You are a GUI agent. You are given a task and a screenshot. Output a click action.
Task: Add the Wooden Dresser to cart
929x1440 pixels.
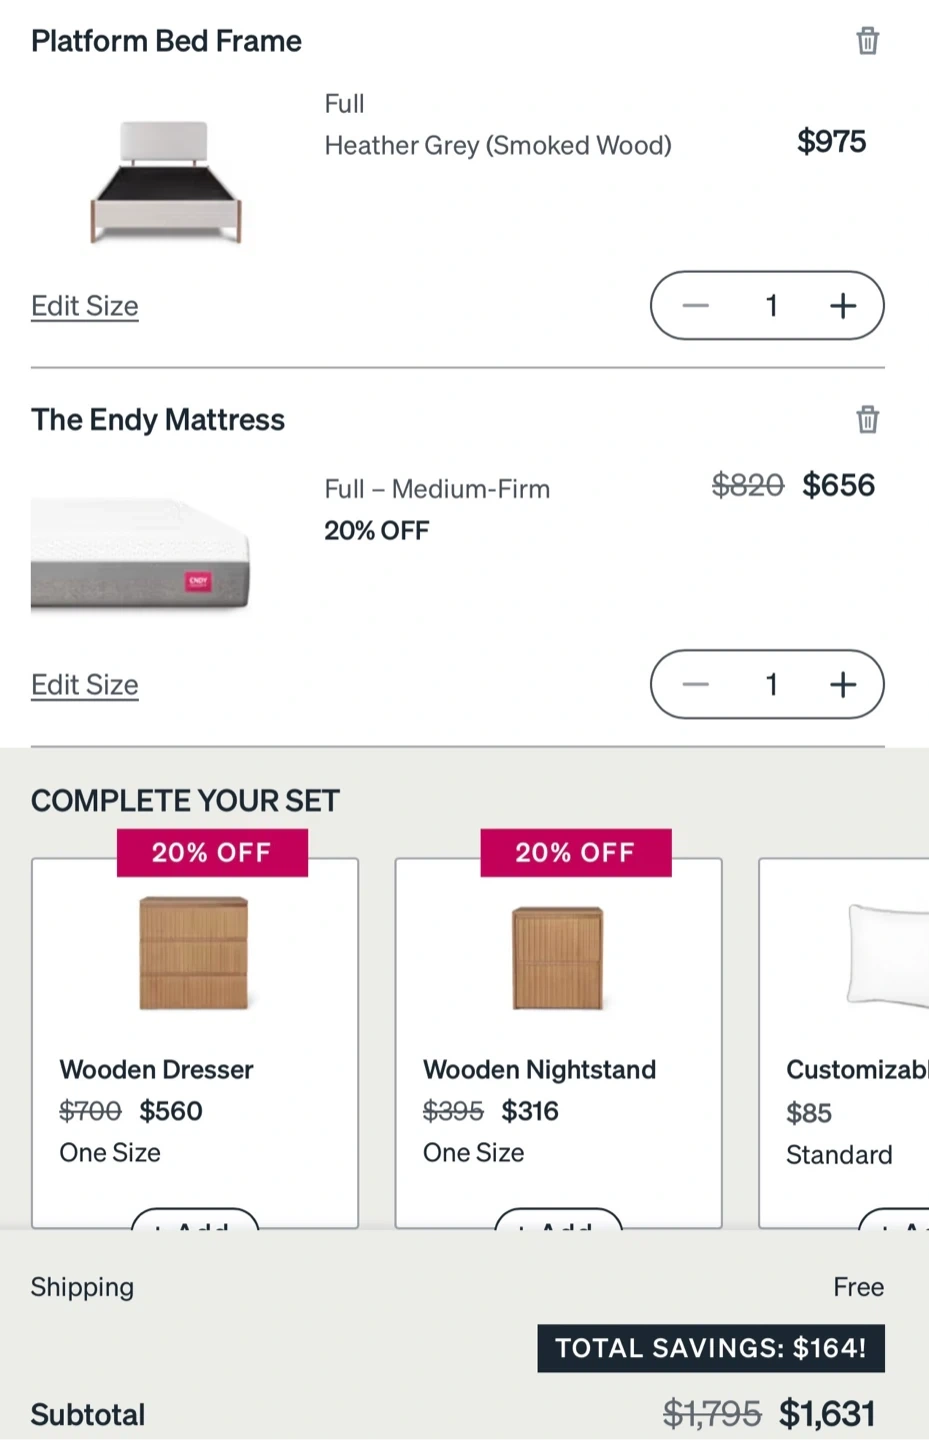(x=195, y=1220)
